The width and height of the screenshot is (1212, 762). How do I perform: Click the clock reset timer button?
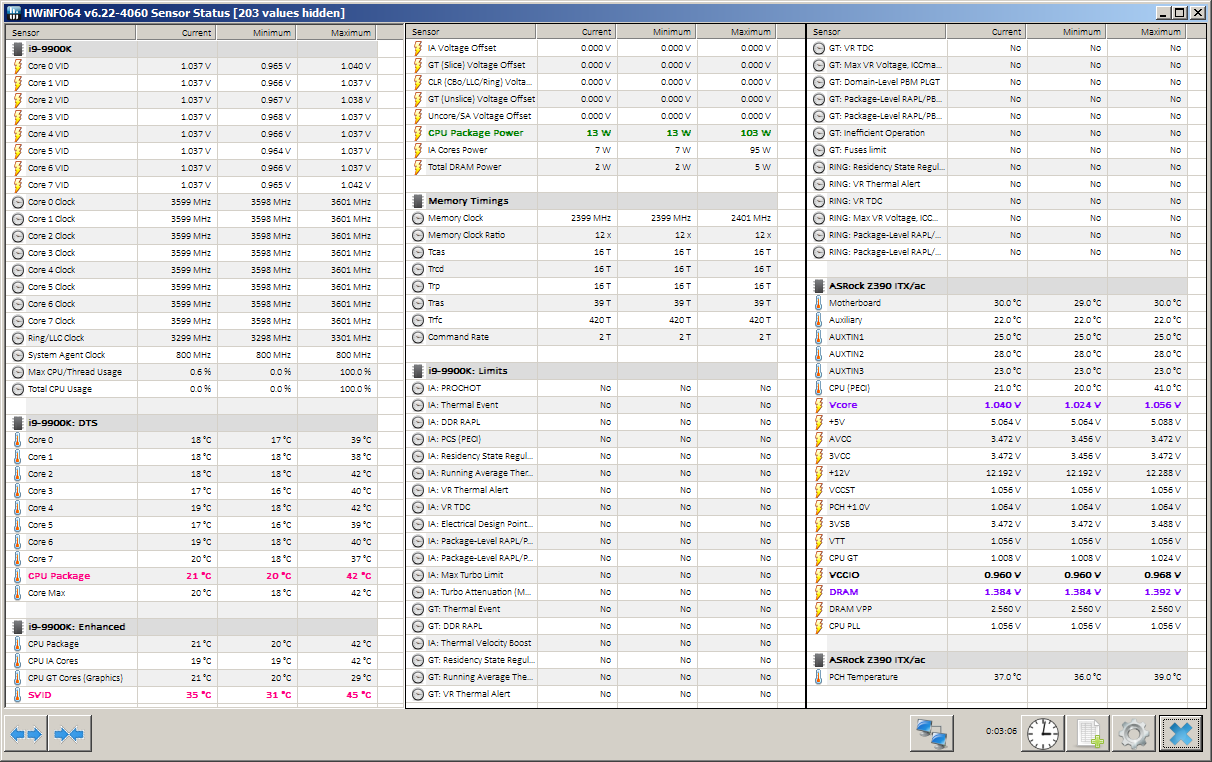(x=1041, y=734)
